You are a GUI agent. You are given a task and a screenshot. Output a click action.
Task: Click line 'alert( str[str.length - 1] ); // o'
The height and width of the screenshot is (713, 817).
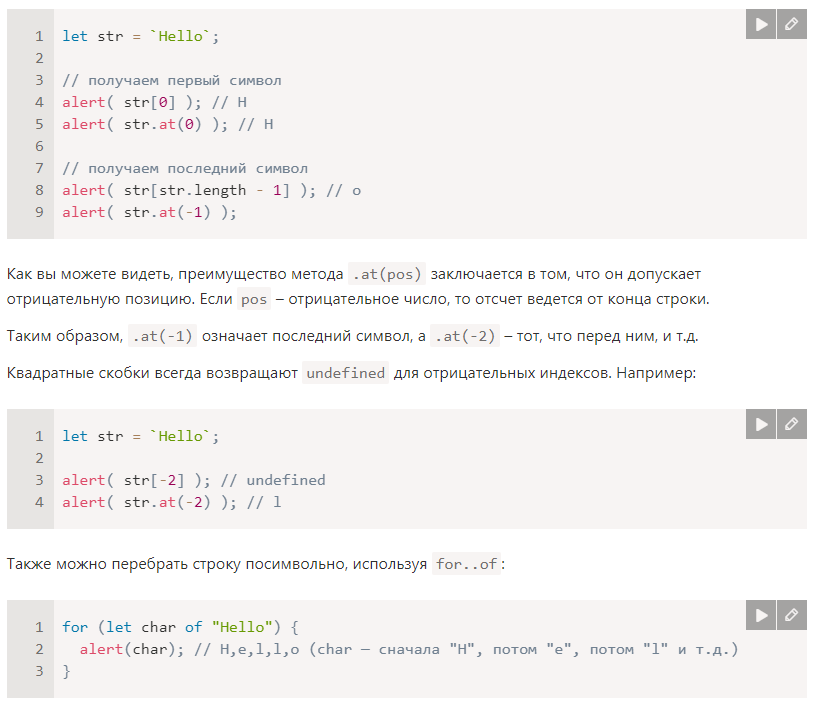click(x=212, y=191)
